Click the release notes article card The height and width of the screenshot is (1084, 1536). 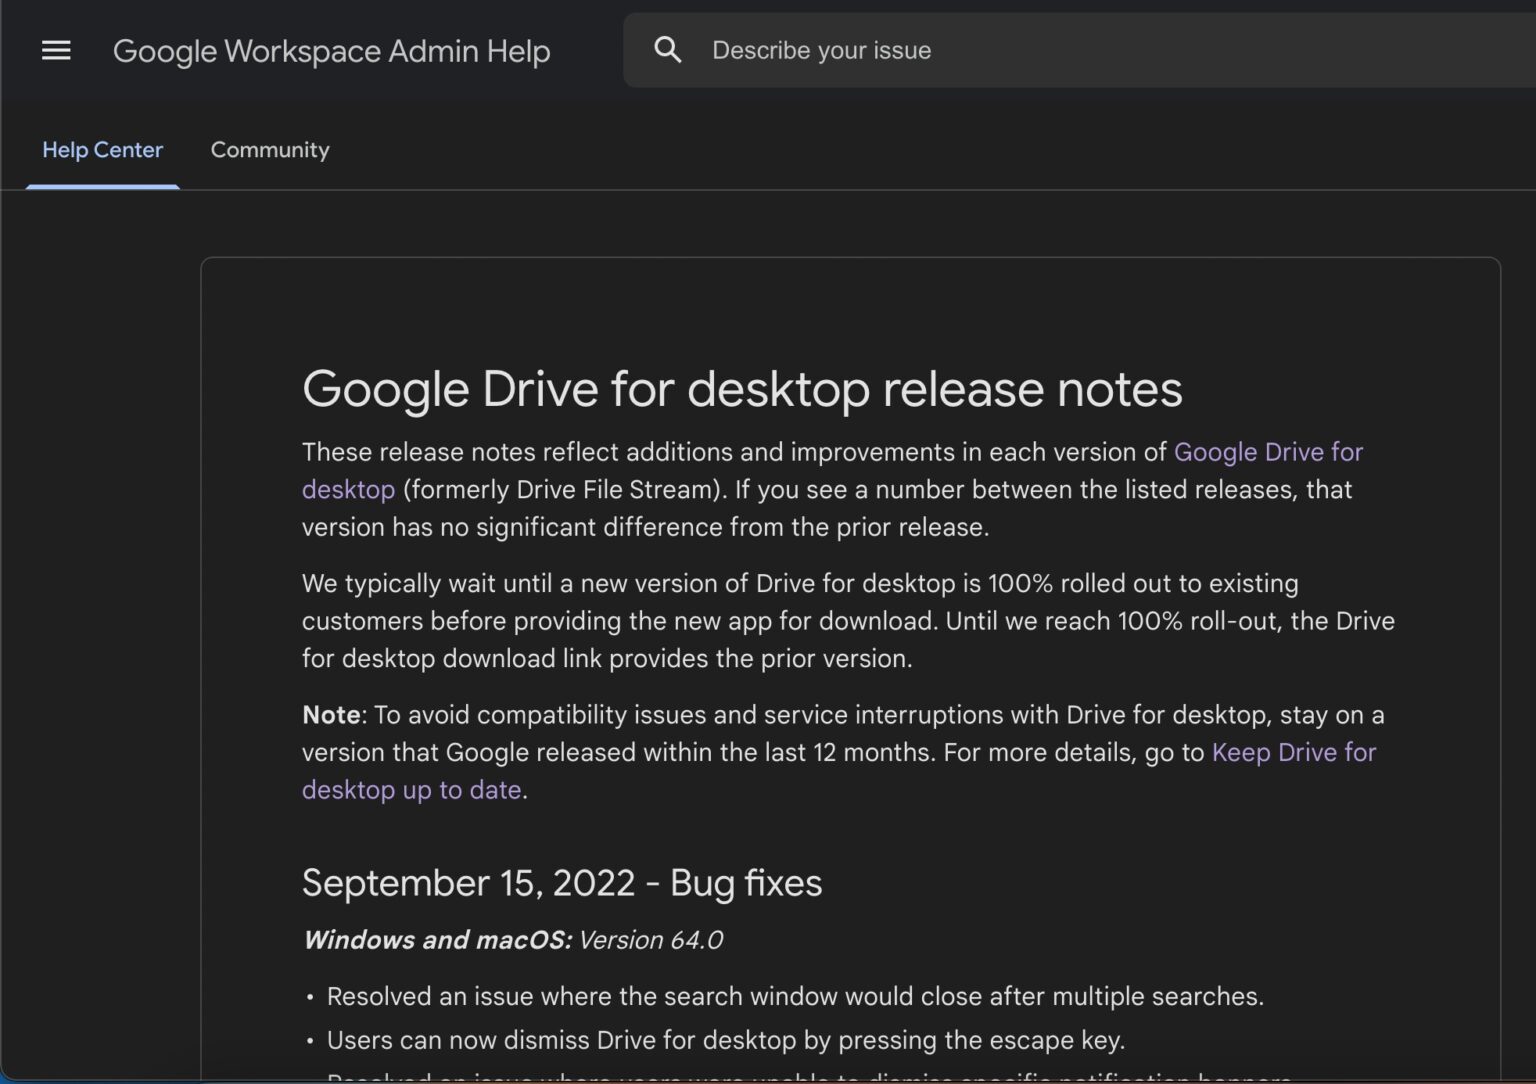pyautogui.click(x=850, y=660)
